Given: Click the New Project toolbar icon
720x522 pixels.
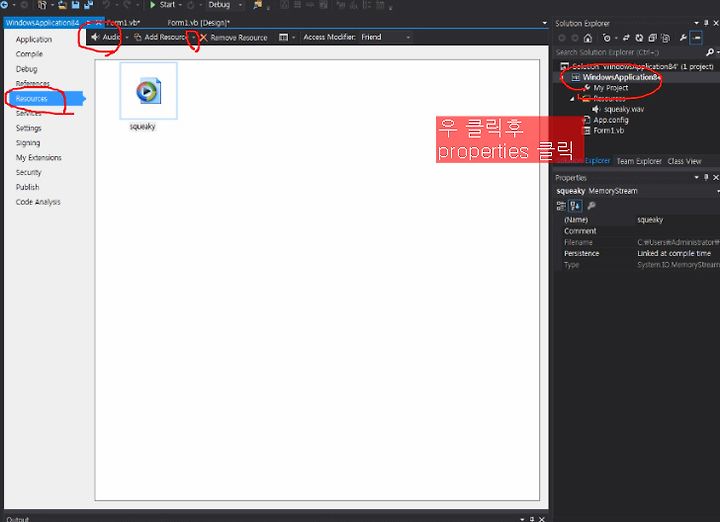Looking at the screenshot, I should [42, 5].
